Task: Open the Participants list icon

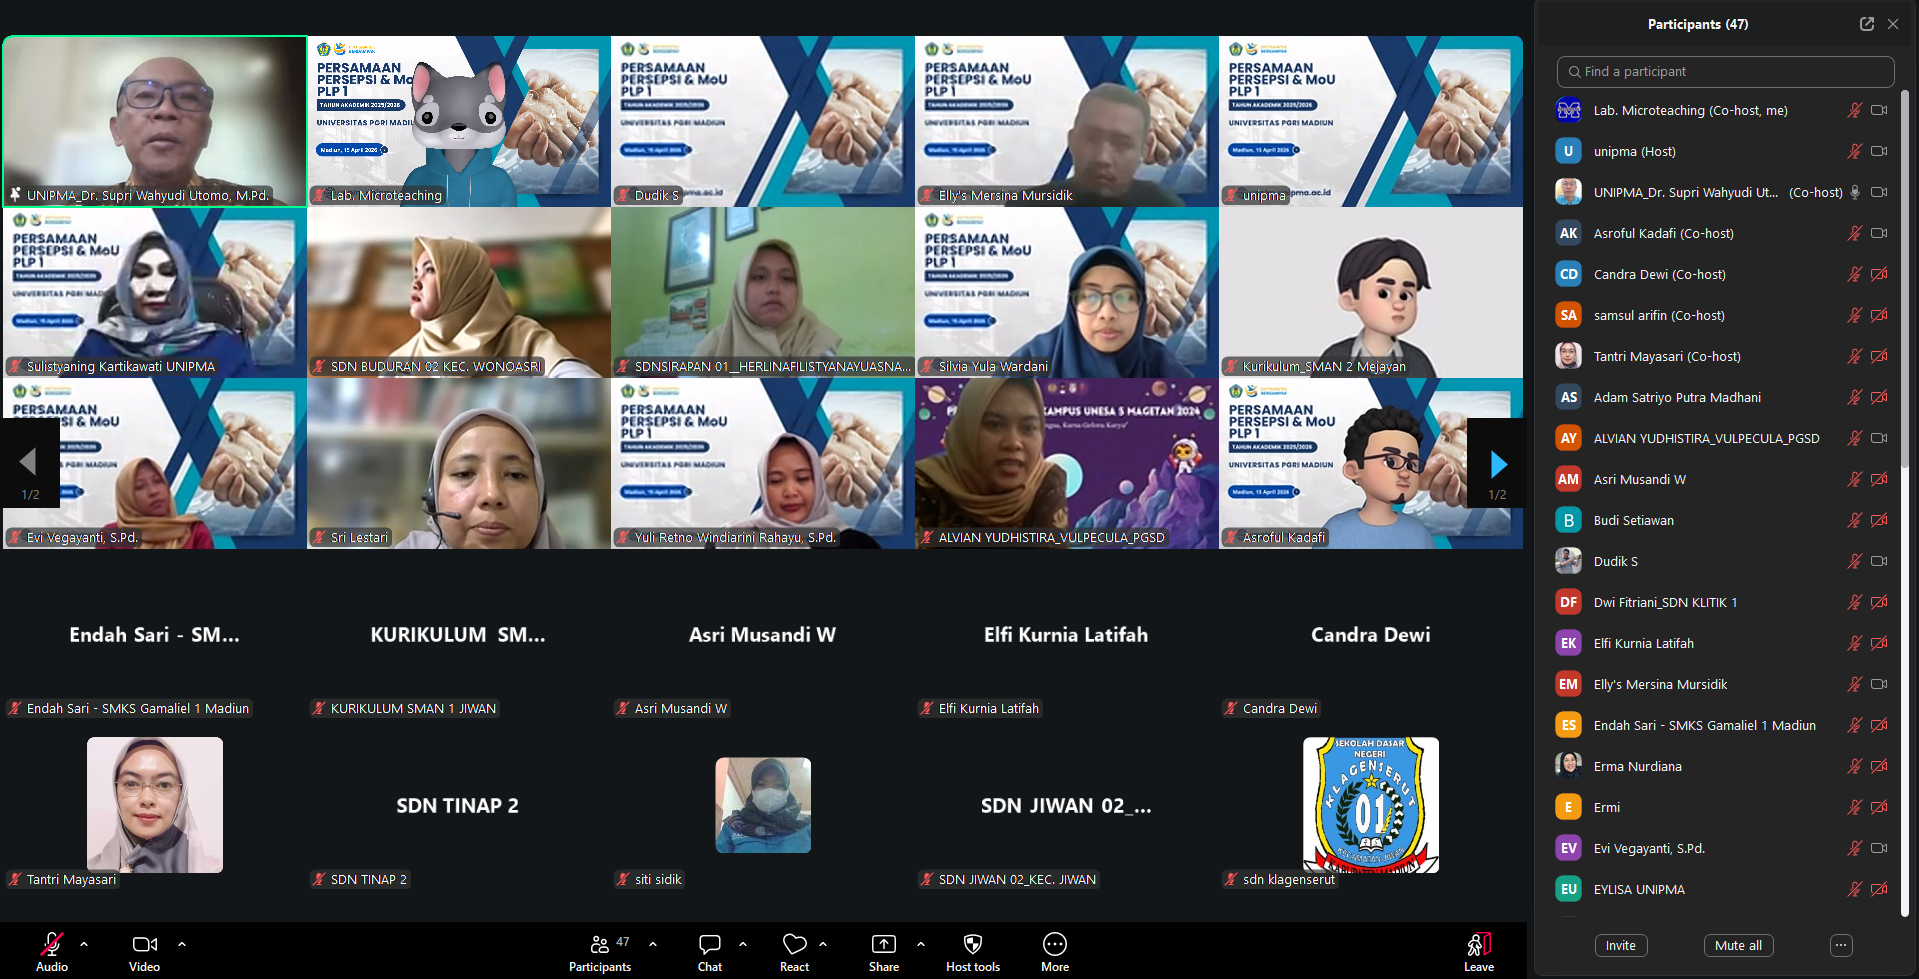Action: 599,945
